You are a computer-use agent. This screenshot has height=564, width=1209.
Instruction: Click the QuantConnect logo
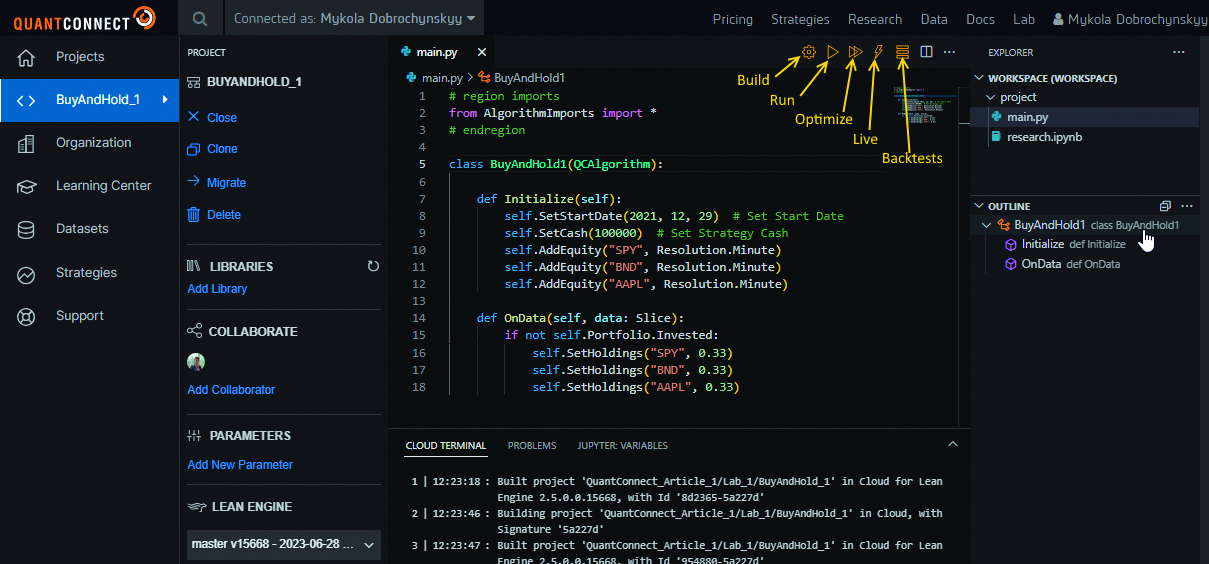point(84,18)
